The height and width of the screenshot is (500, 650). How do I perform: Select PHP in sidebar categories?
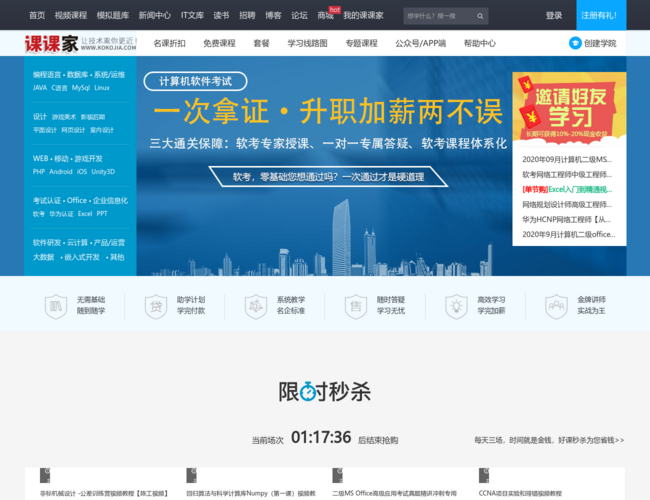coord(39,172)
